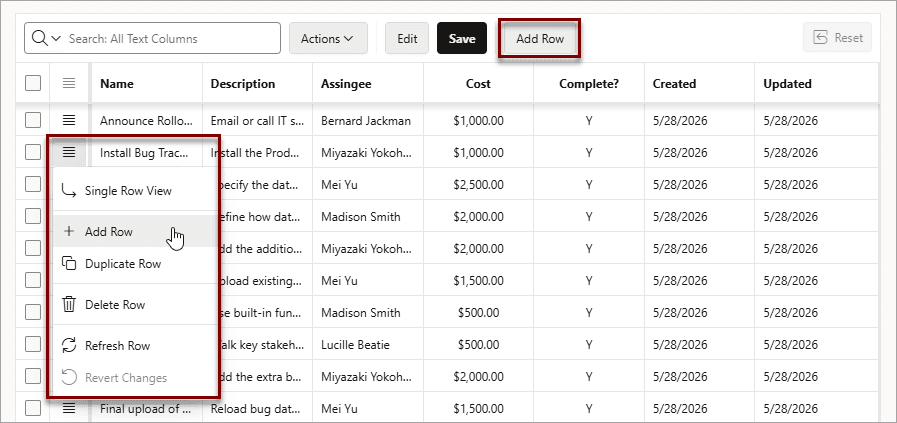This screenshot has height=423, width=897.
Task: Choose Delete Row from menu
Action: click(x=135, y=305)
